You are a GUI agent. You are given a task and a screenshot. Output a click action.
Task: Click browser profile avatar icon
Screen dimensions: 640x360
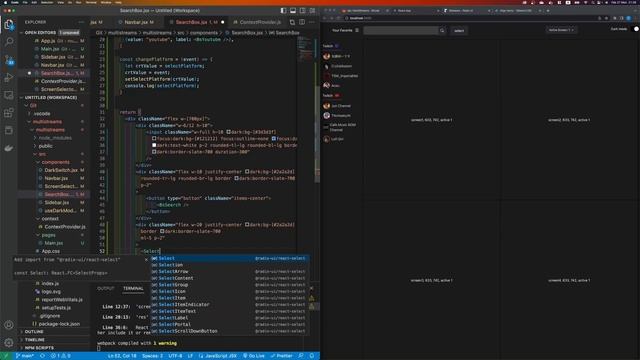tap(629, 18)
